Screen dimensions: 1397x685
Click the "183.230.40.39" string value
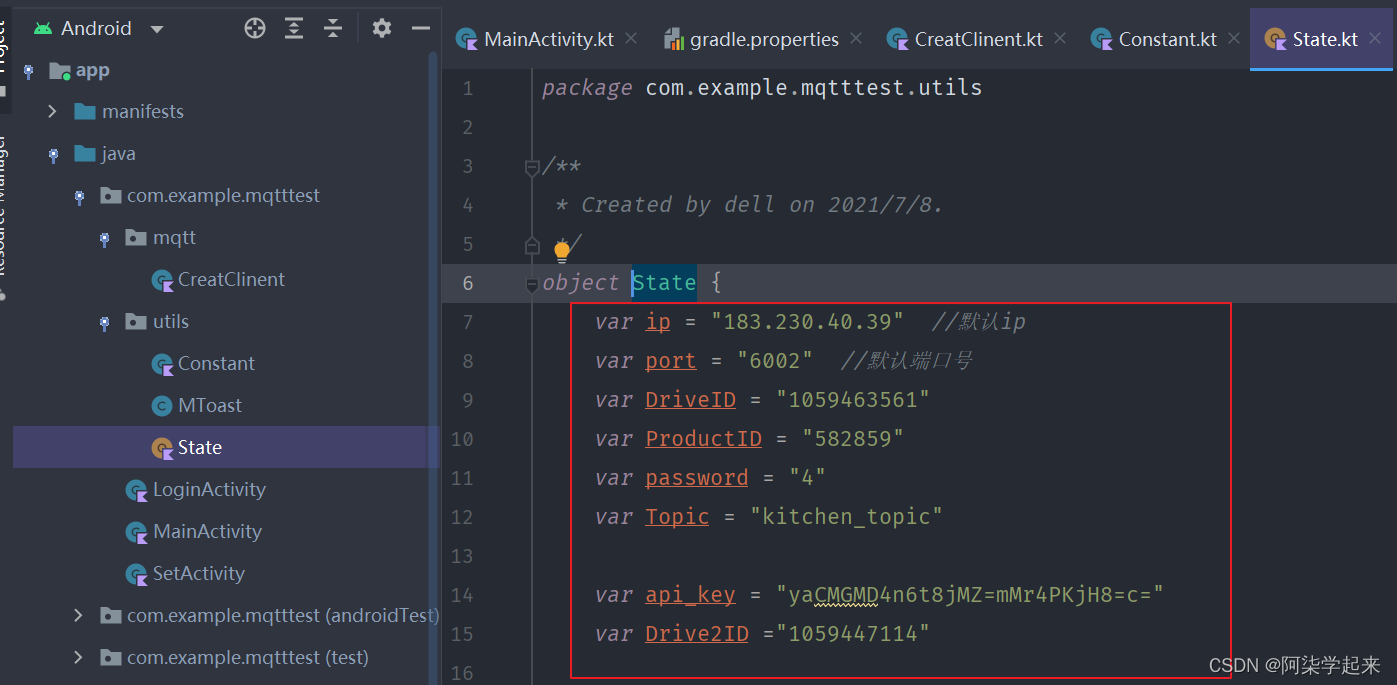(x=808, y=322)
